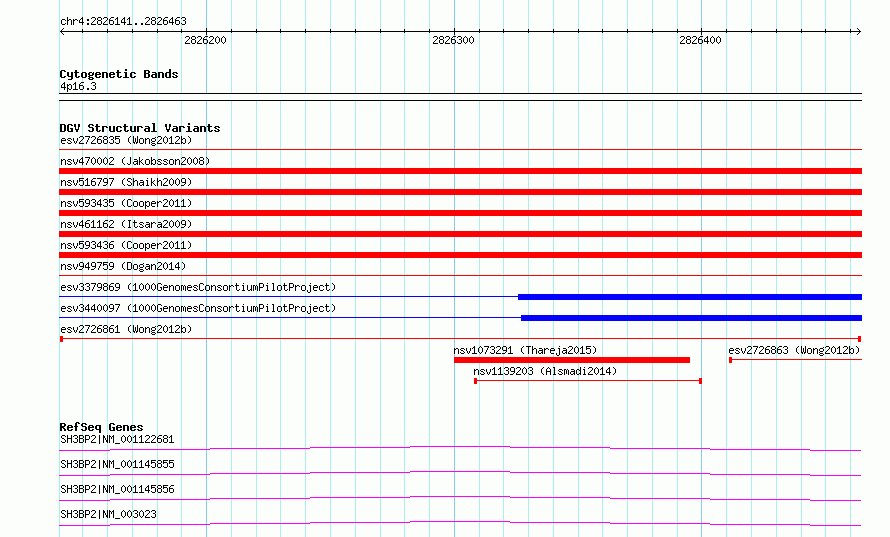Screen dimensions: 890x537
Task: Click the 4p16.3 band label
Action: [78, 86]
